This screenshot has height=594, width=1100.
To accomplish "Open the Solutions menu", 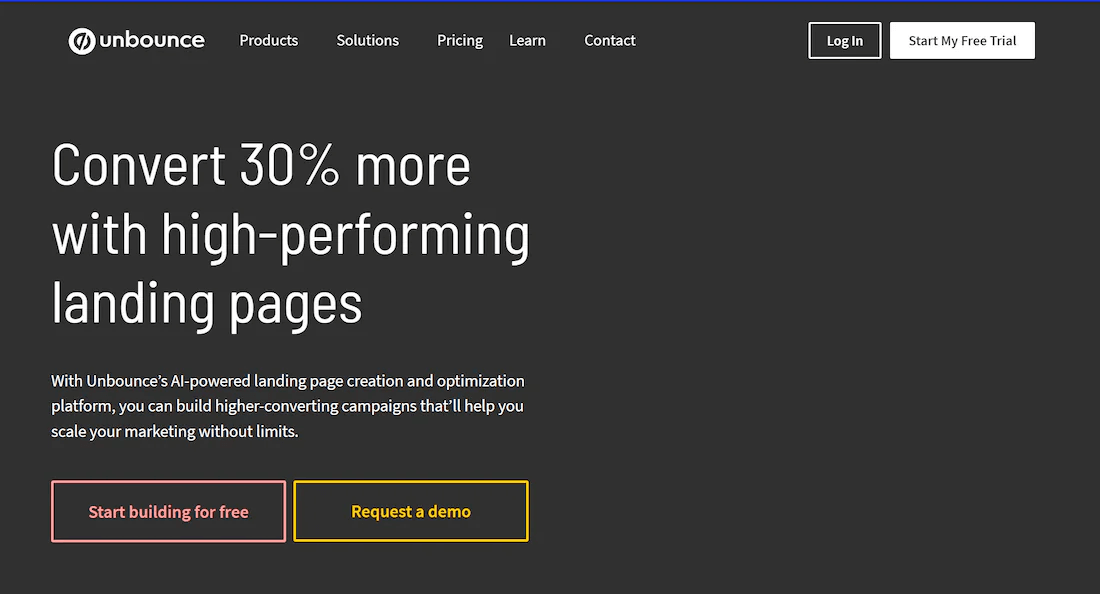I will [368, 41].
